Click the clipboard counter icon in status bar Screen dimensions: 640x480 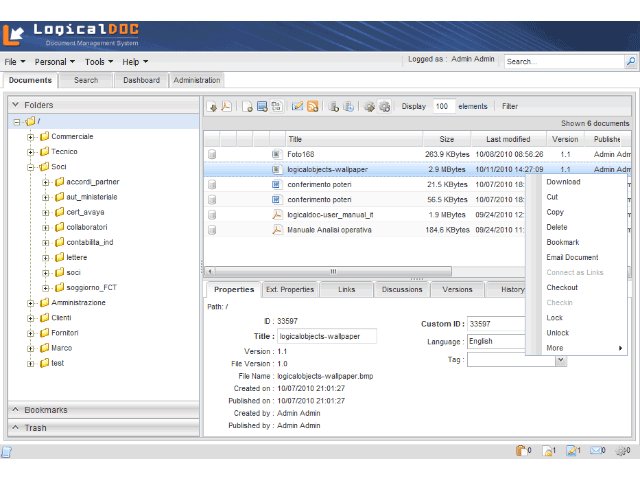pyautogui.click(x=520, y=450)
